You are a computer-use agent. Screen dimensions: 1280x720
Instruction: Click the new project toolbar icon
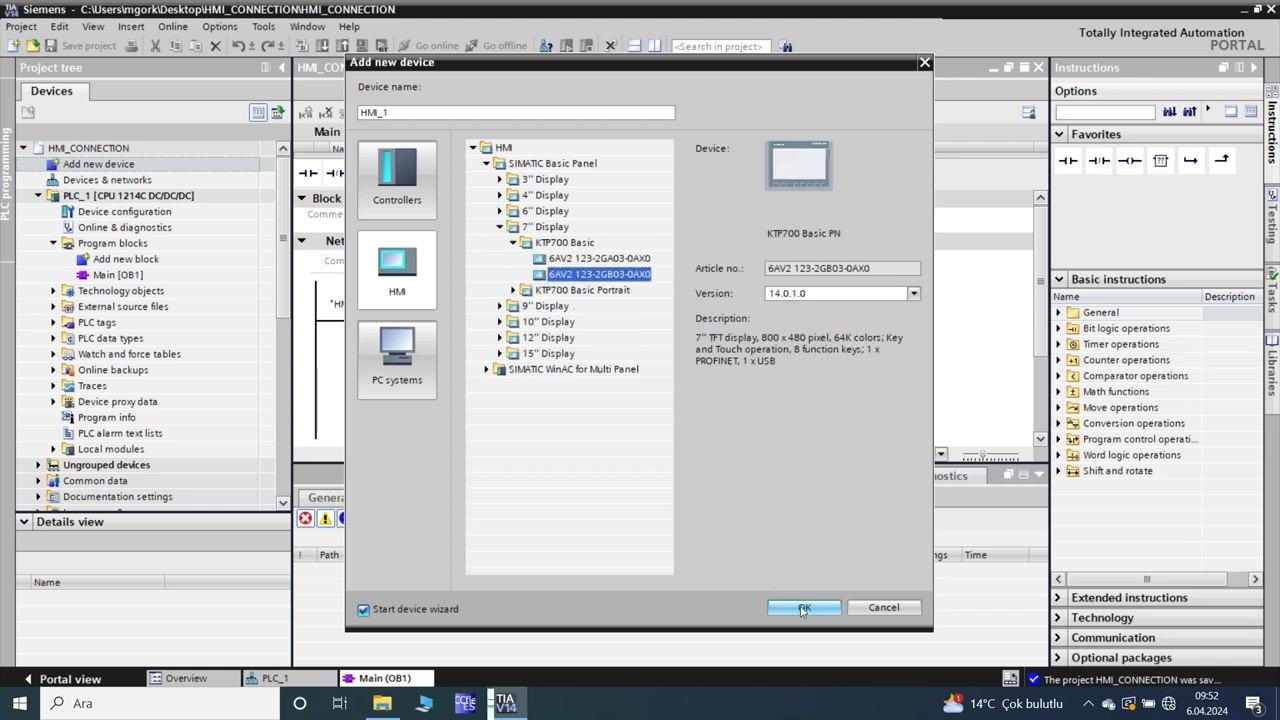click(x=14, y=46)
